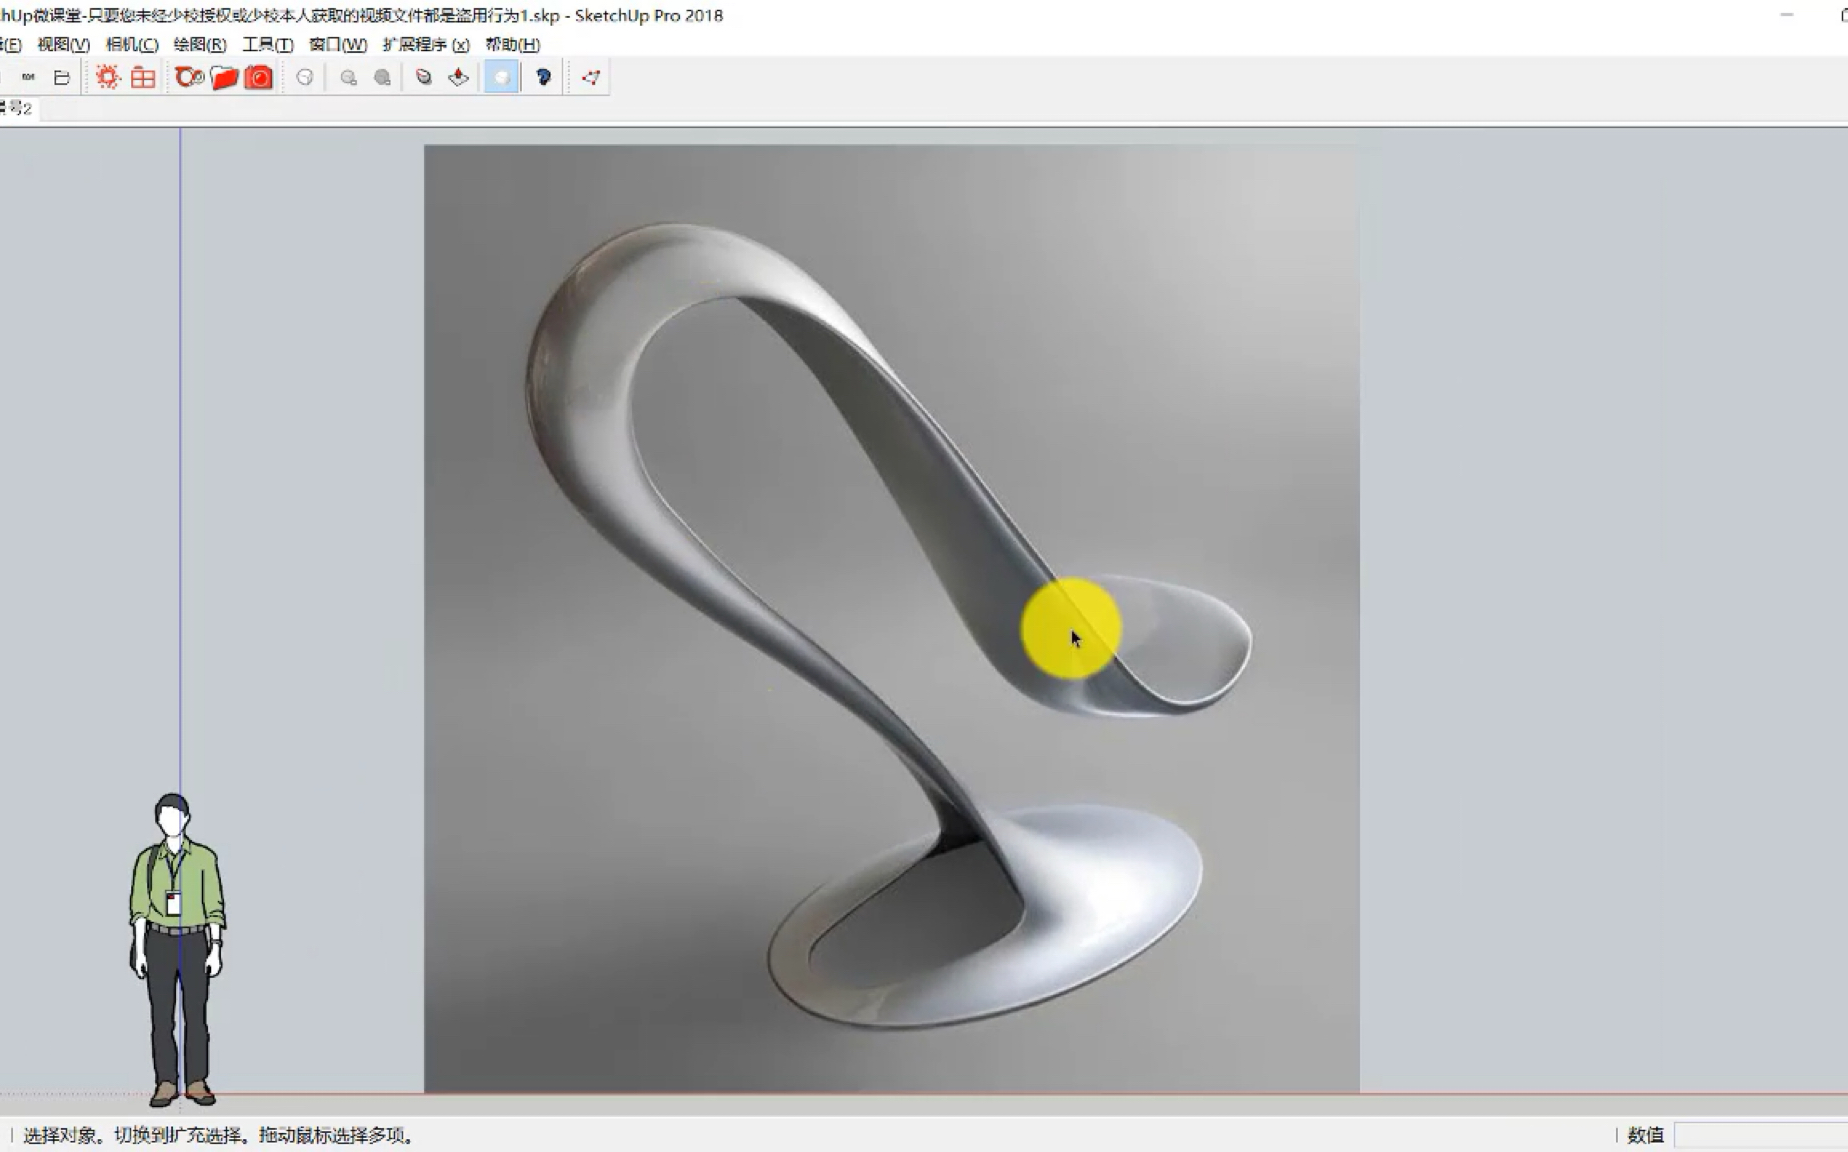Screen dimensions: 1848x1152
Task: Click the blue head profile icon
Action: tap(544, 77)
